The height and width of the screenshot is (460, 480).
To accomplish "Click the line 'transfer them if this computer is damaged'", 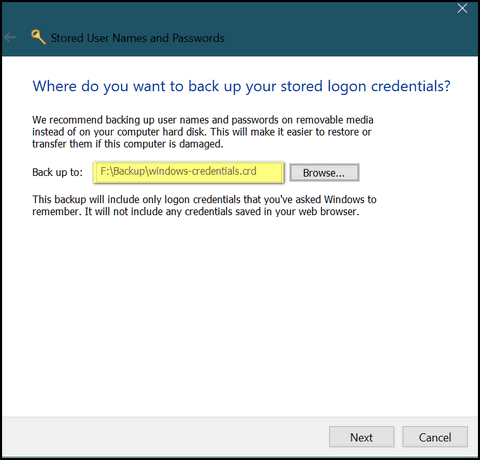I will point(128,144).
